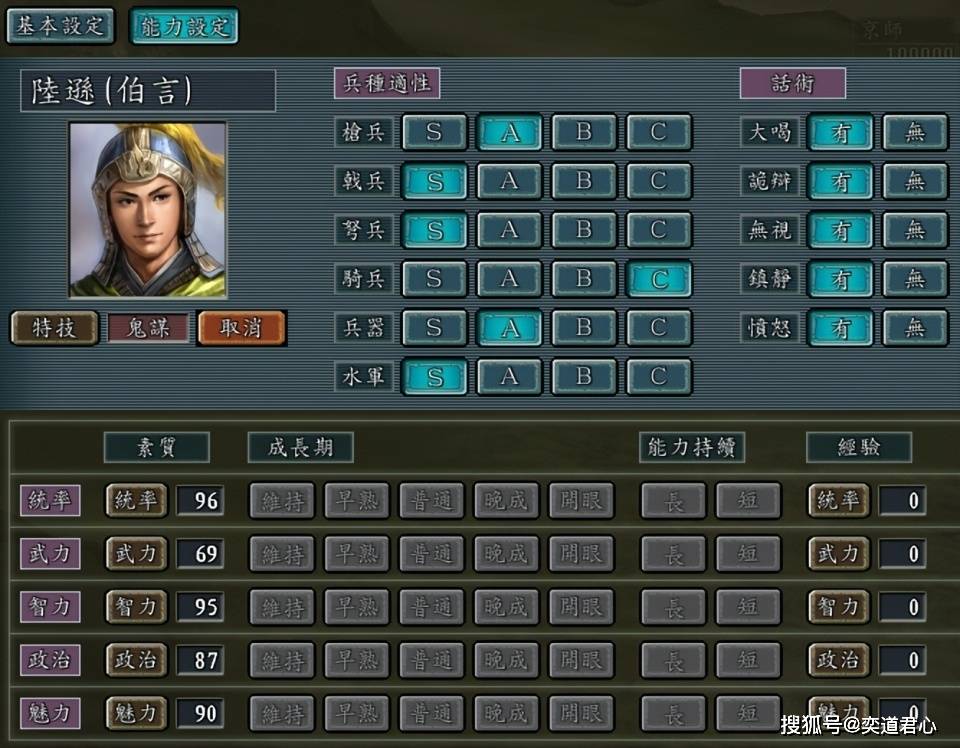This screenshot has width=960, height=748.
Task: Select 早熟 growth for 政治
Action: 357,660
